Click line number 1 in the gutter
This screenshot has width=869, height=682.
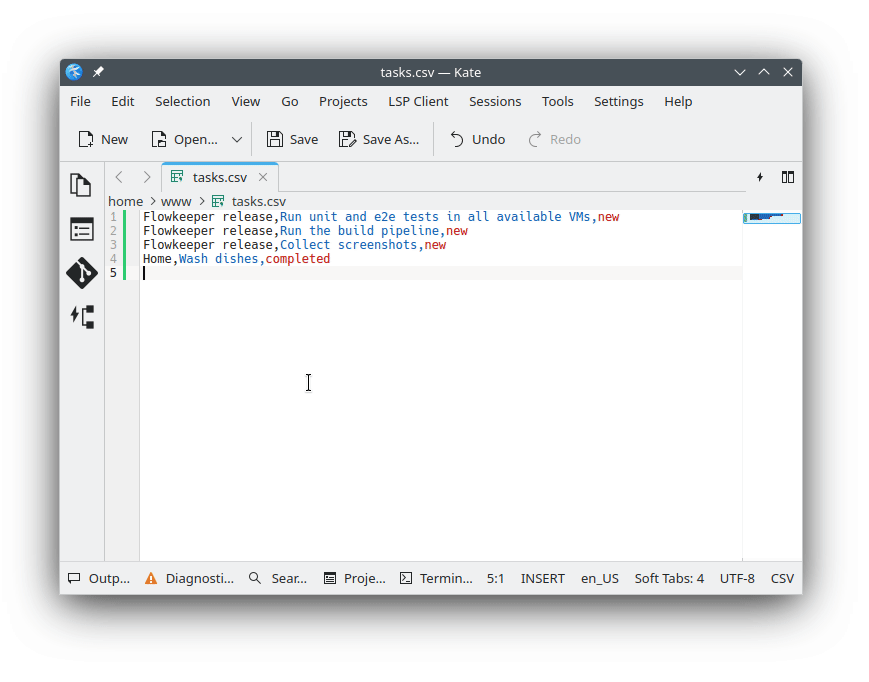[113, 217]
